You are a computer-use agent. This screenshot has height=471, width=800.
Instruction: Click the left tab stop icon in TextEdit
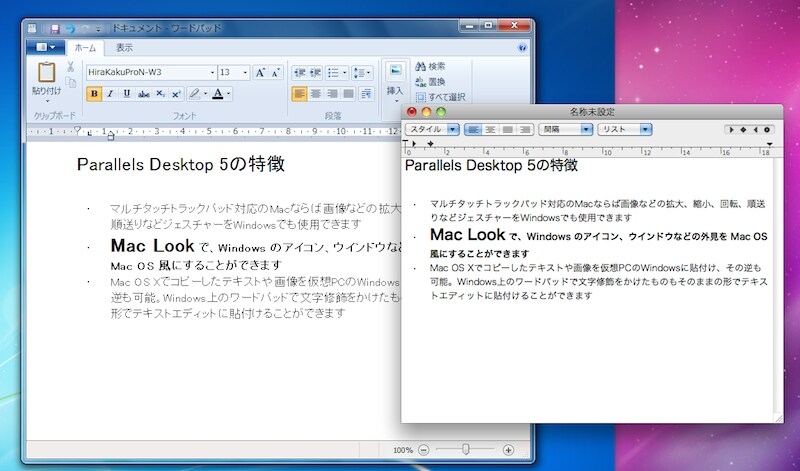point(731,130)
